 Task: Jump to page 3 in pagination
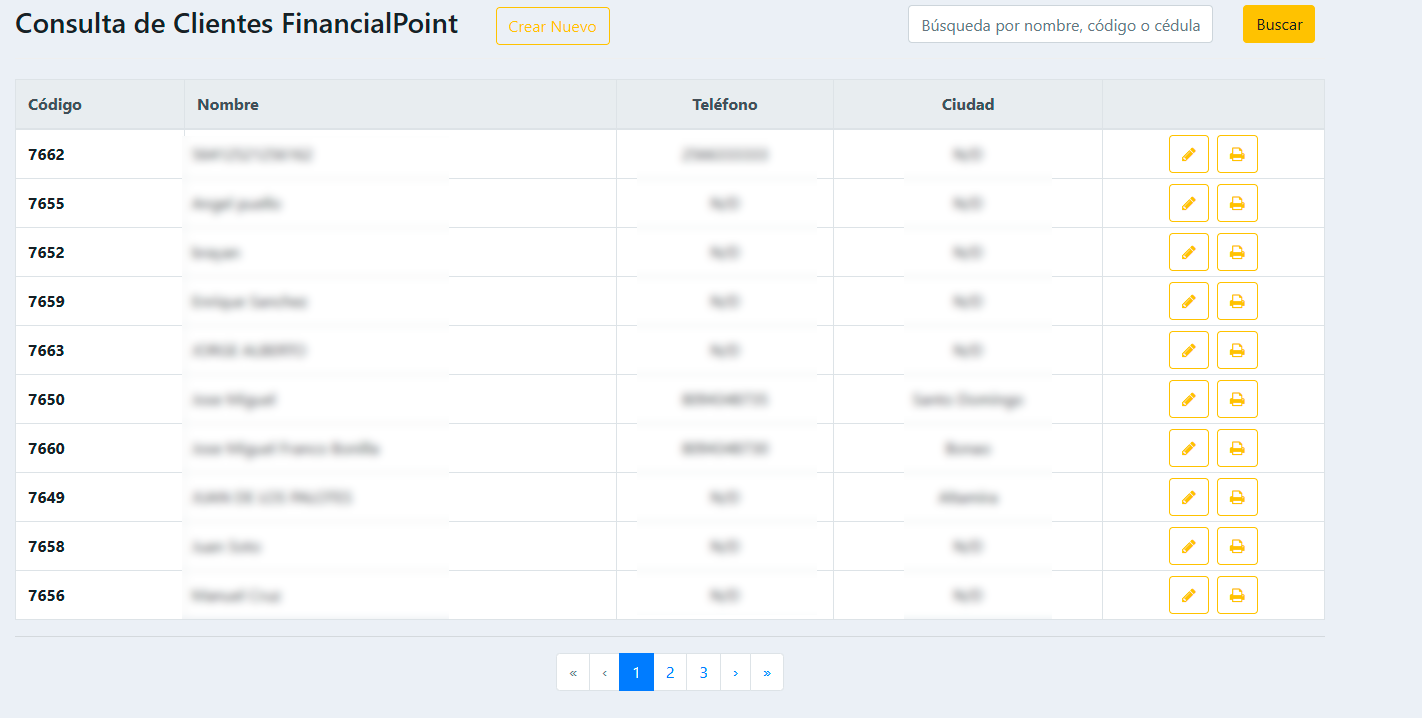tap(704, 672)
